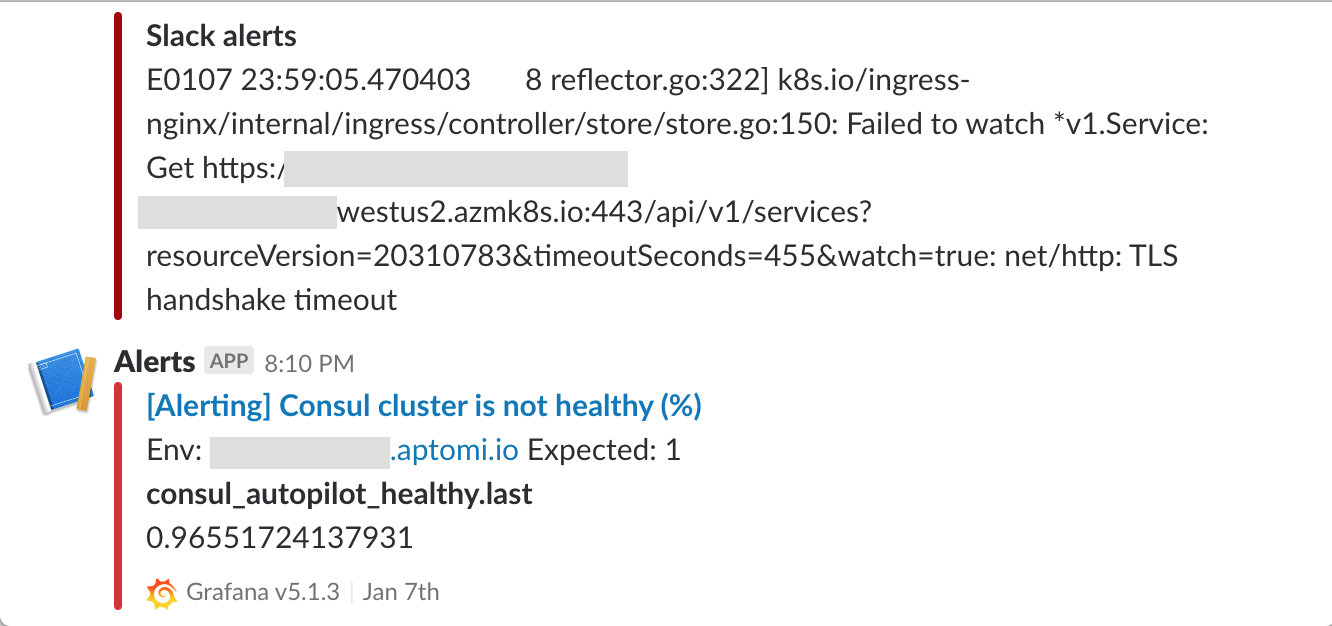
Task: Click the dark red bar beside Slack alerts
Action: pyautogui.click(x=118, y=165)
